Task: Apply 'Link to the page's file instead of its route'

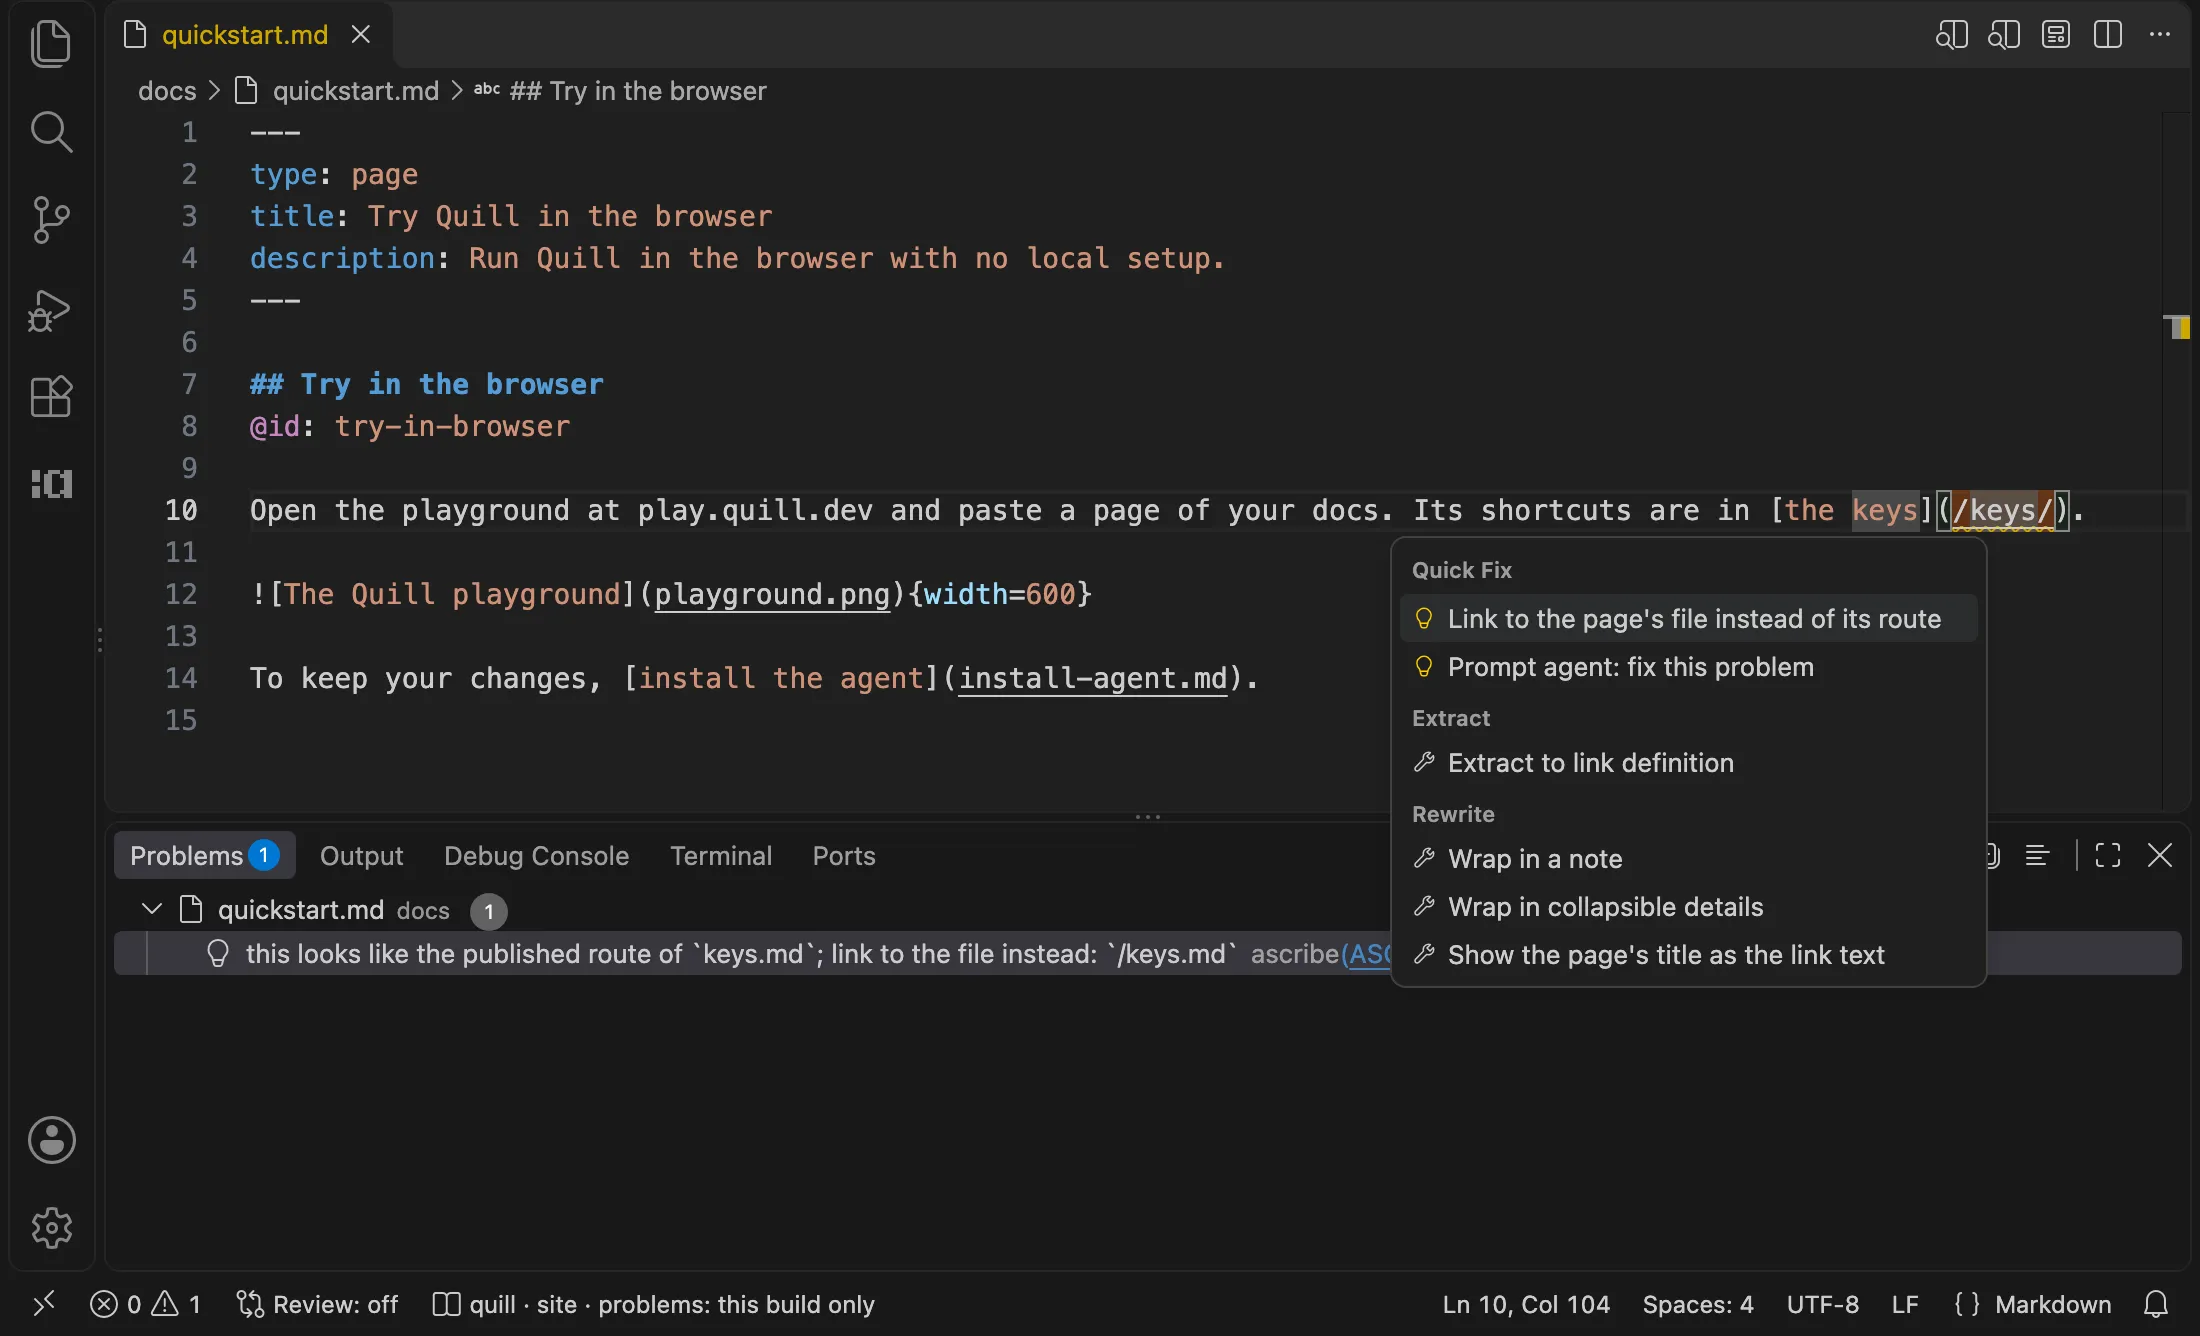Action: click(1688, 619)
